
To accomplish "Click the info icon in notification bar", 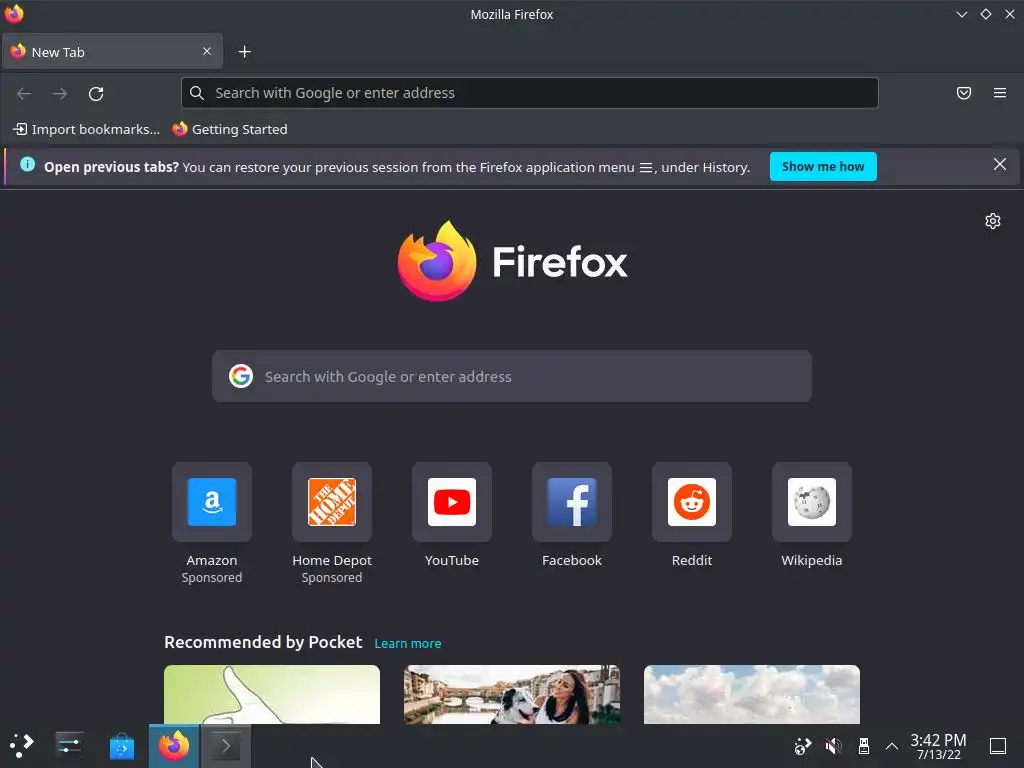I will tap(27, 165).
